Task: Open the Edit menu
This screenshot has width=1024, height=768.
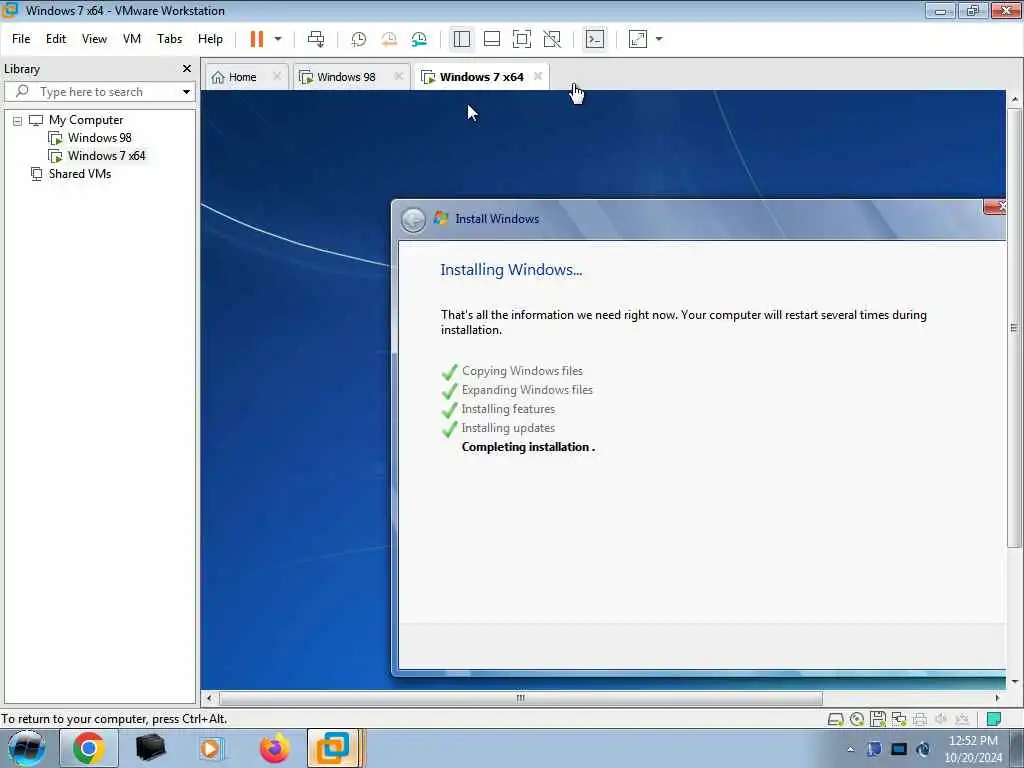Action: (56, 39)
